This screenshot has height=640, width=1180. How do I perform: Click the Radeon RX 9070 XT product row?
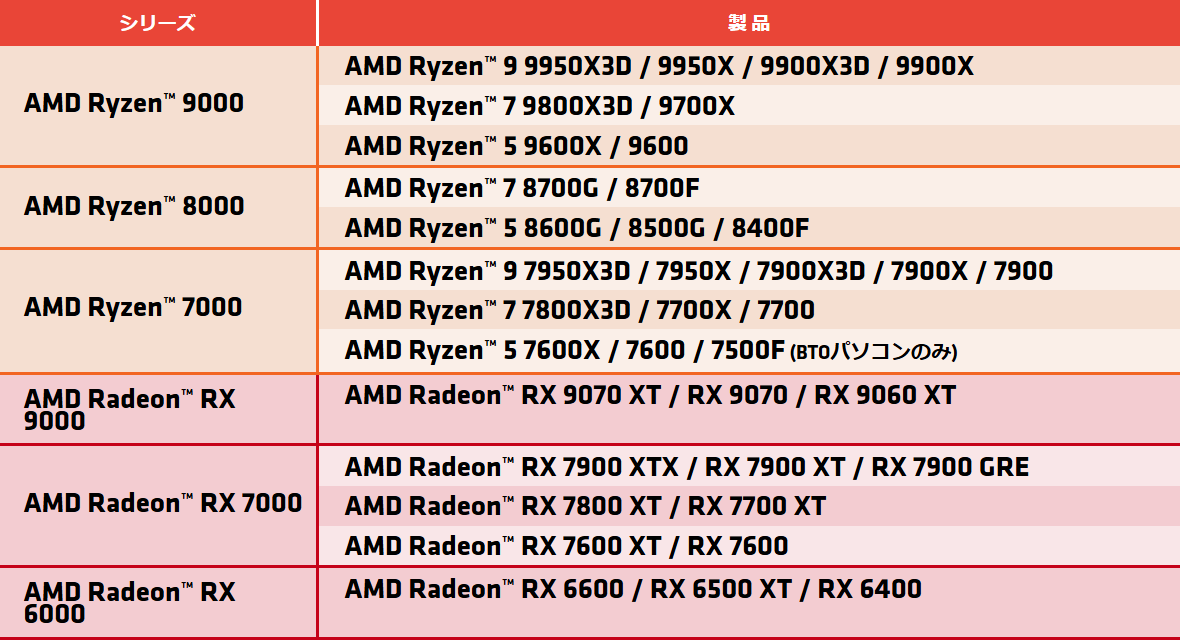(750, 409)
